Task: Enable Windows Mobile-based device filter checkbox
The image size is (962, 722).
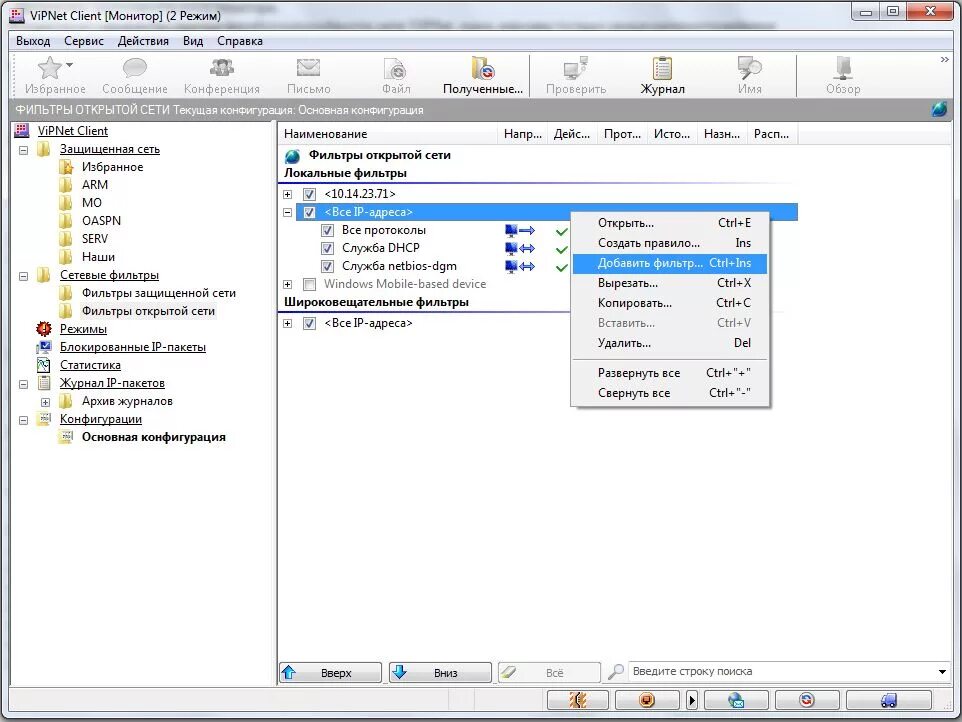Action: [x=309, y=285]
